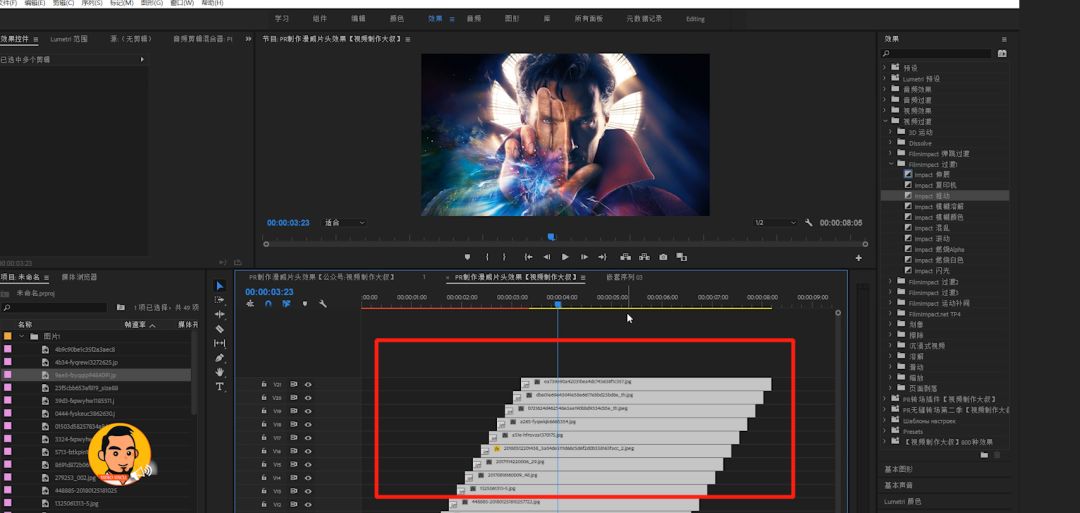Collapse the 图片1 bin in project panel
This screenshot has height=513, width=1080.
tap(22, 337)
